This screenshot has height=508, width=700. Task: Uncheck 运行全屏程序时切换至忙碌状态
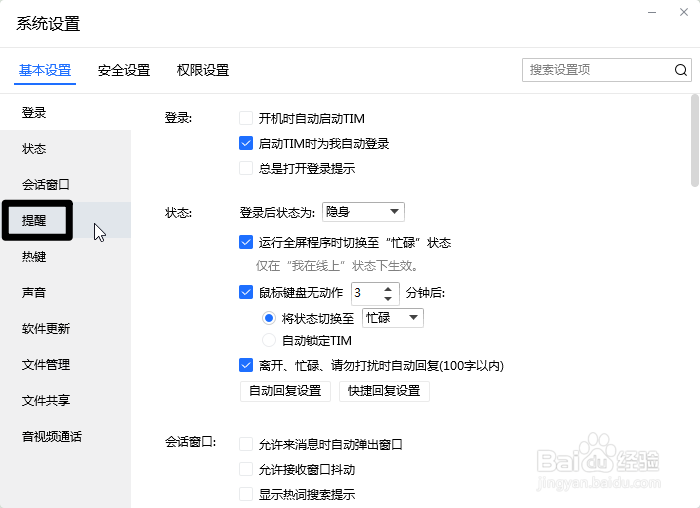click(246, 242)
